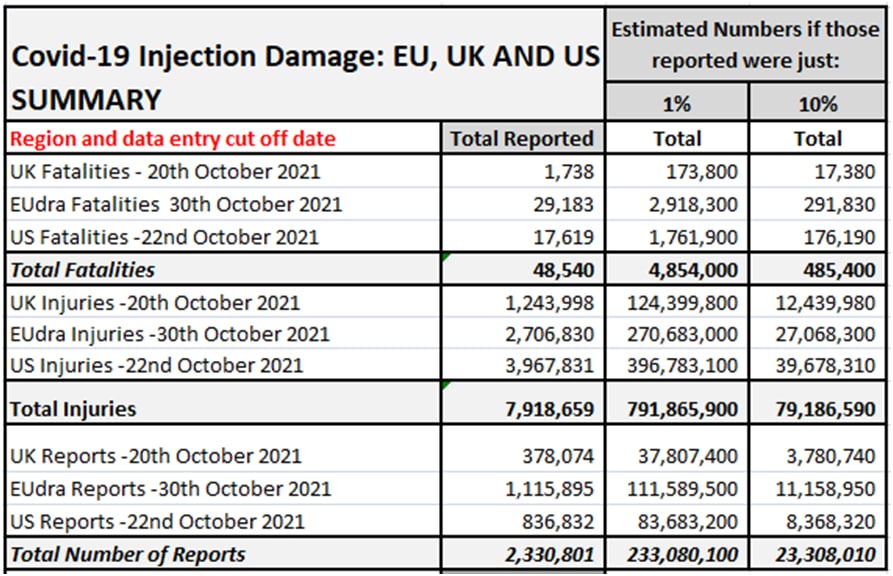Click the EUdra Fatalities row label

175,205
